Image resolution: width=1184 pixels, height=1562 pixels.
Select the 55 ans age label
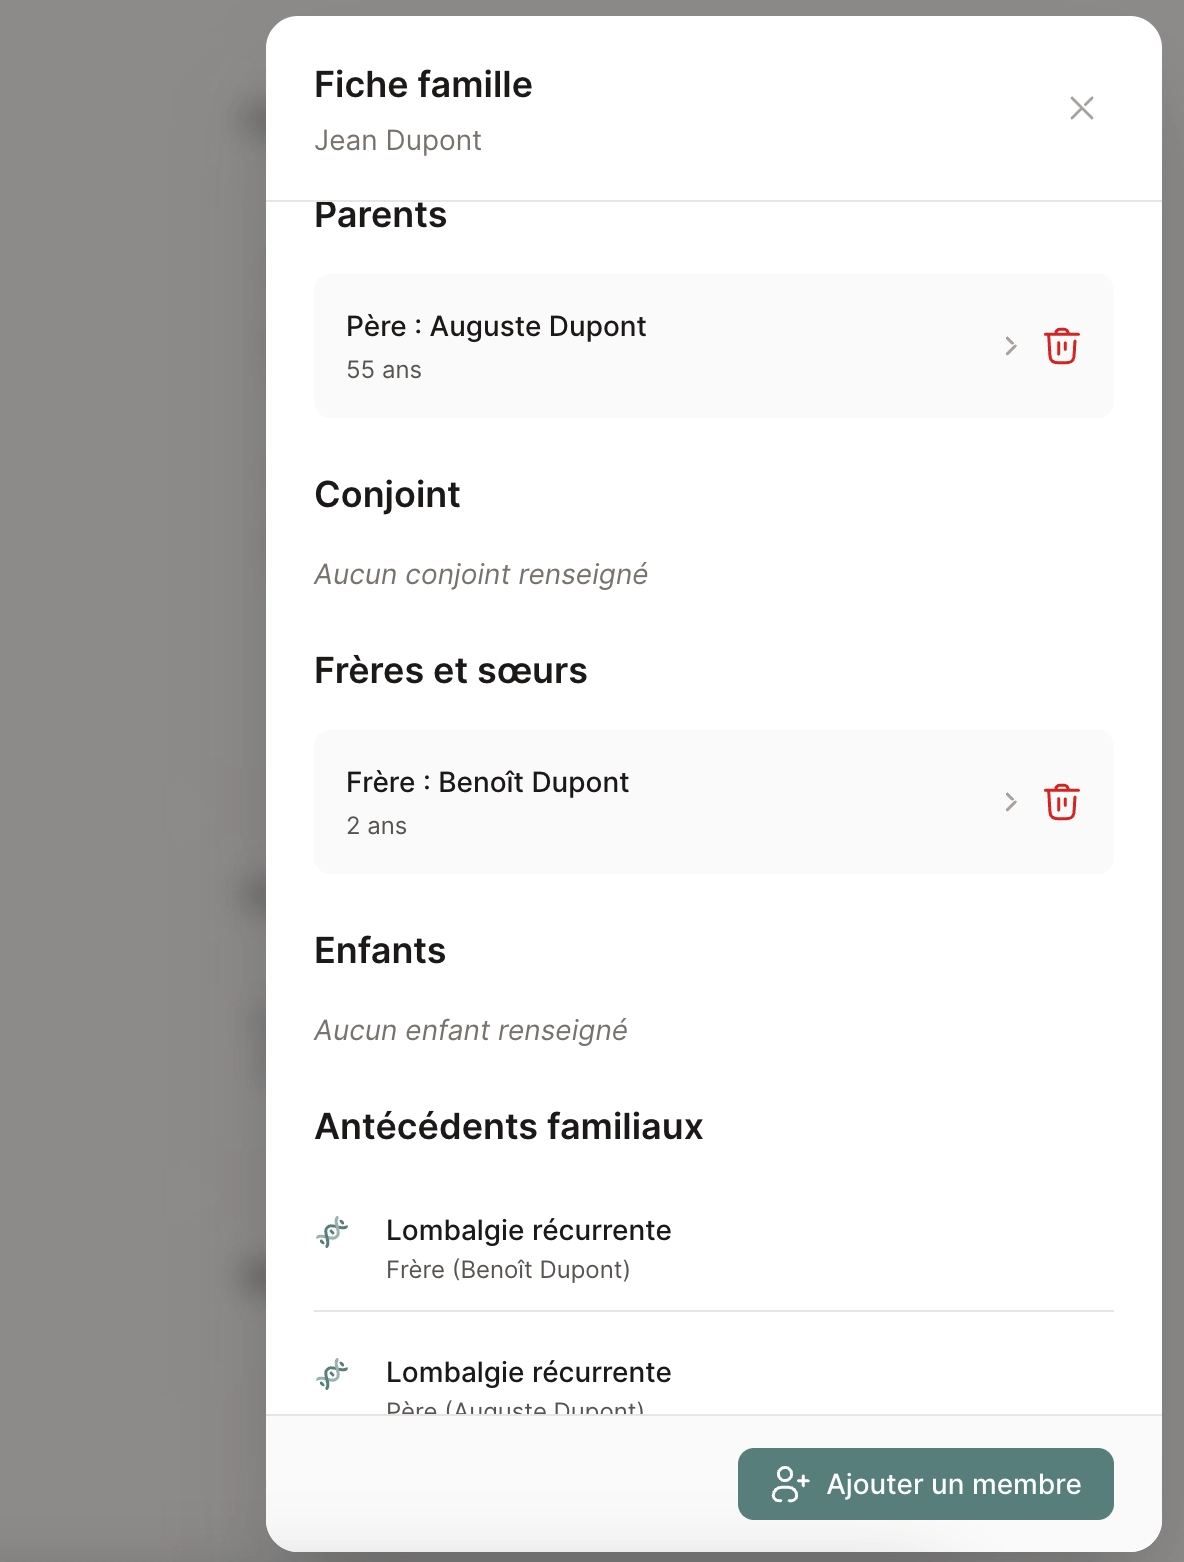(384, 369)
